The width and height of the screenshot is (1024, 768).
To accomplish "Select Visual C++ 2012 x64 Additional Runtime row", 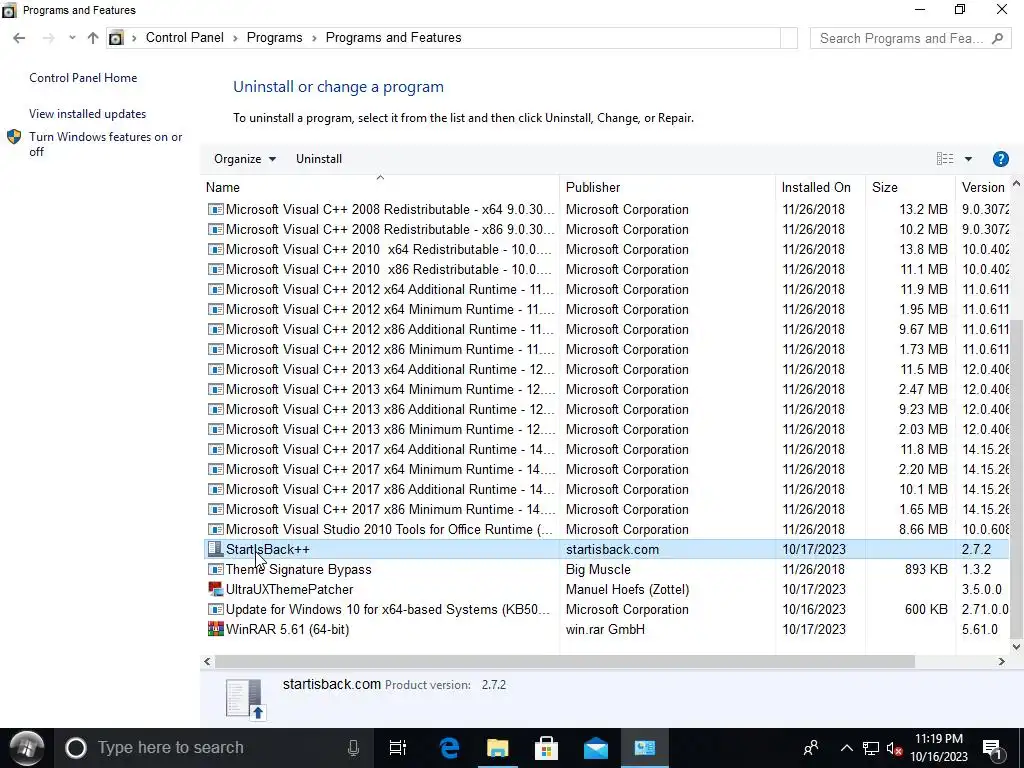I will pos(607,289).
